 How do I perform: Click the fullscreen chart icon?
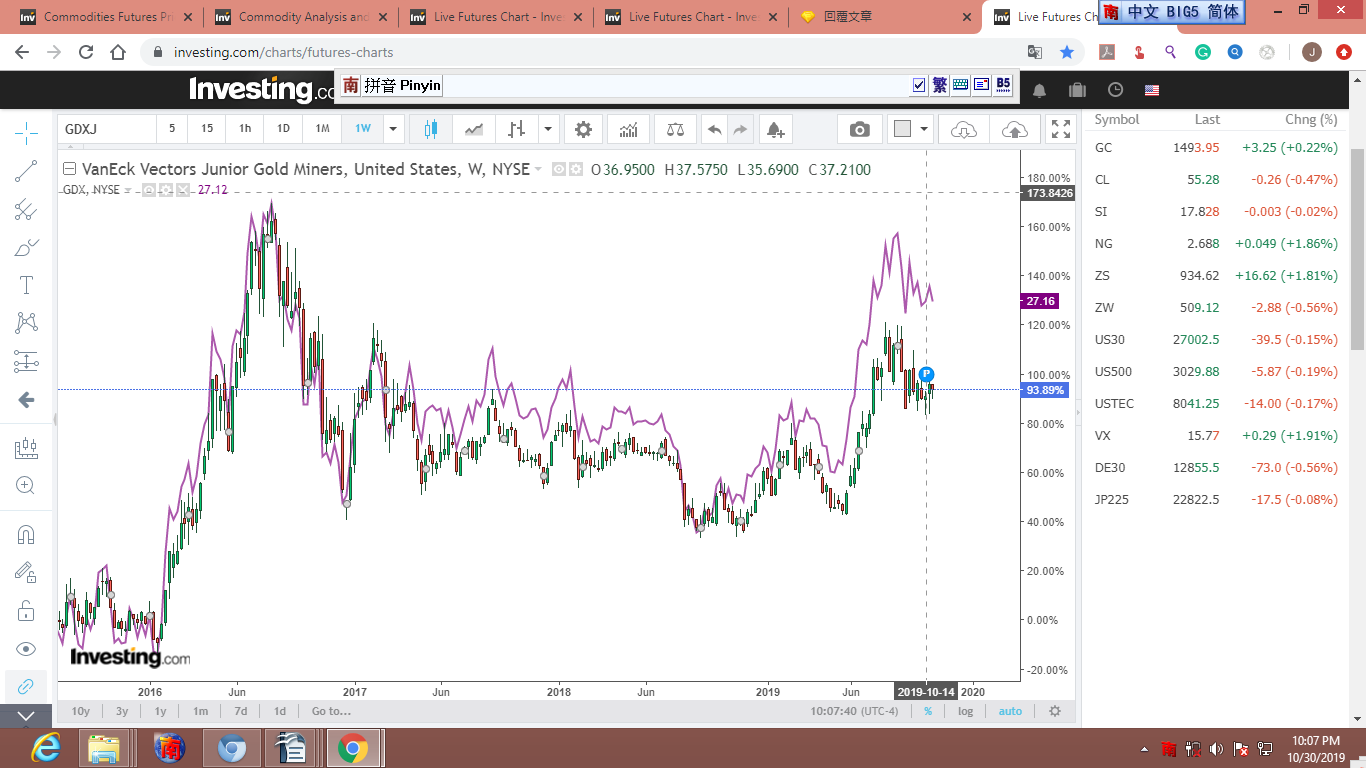click(x=1060, y=129)
